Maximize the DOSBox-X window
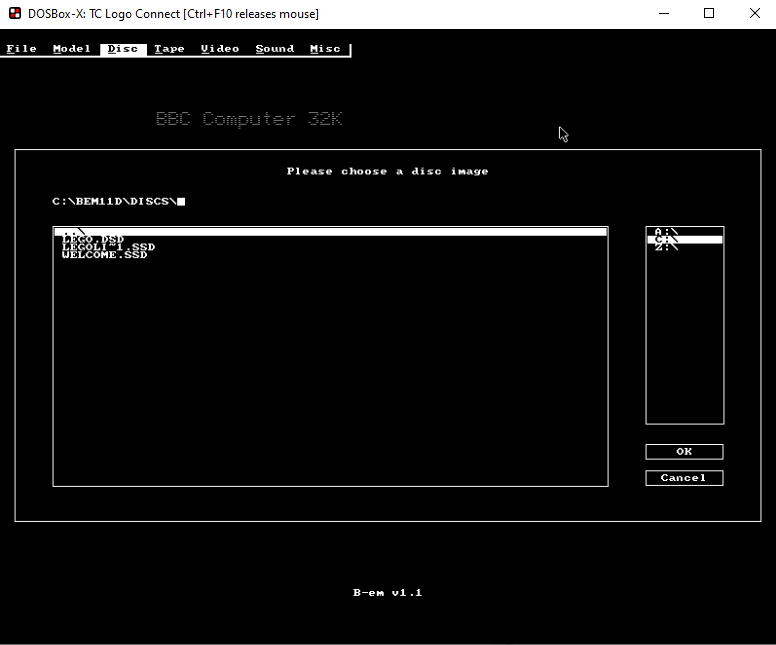The image size is (776, 645). click(x=709, y=14)
